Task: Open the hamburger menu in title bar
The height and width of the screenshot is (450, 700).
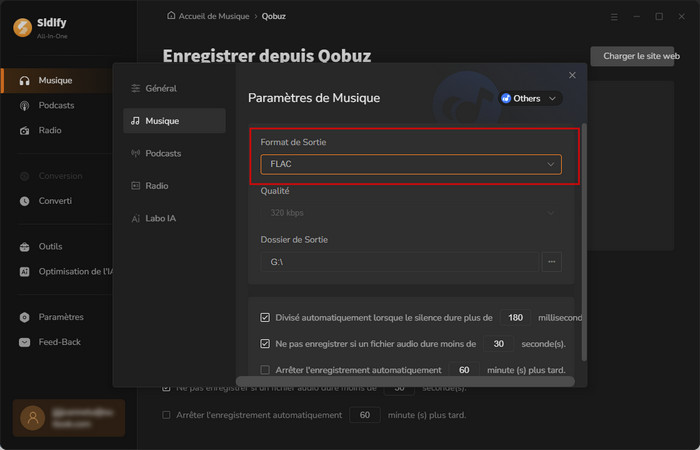Action: click(614, 17)
